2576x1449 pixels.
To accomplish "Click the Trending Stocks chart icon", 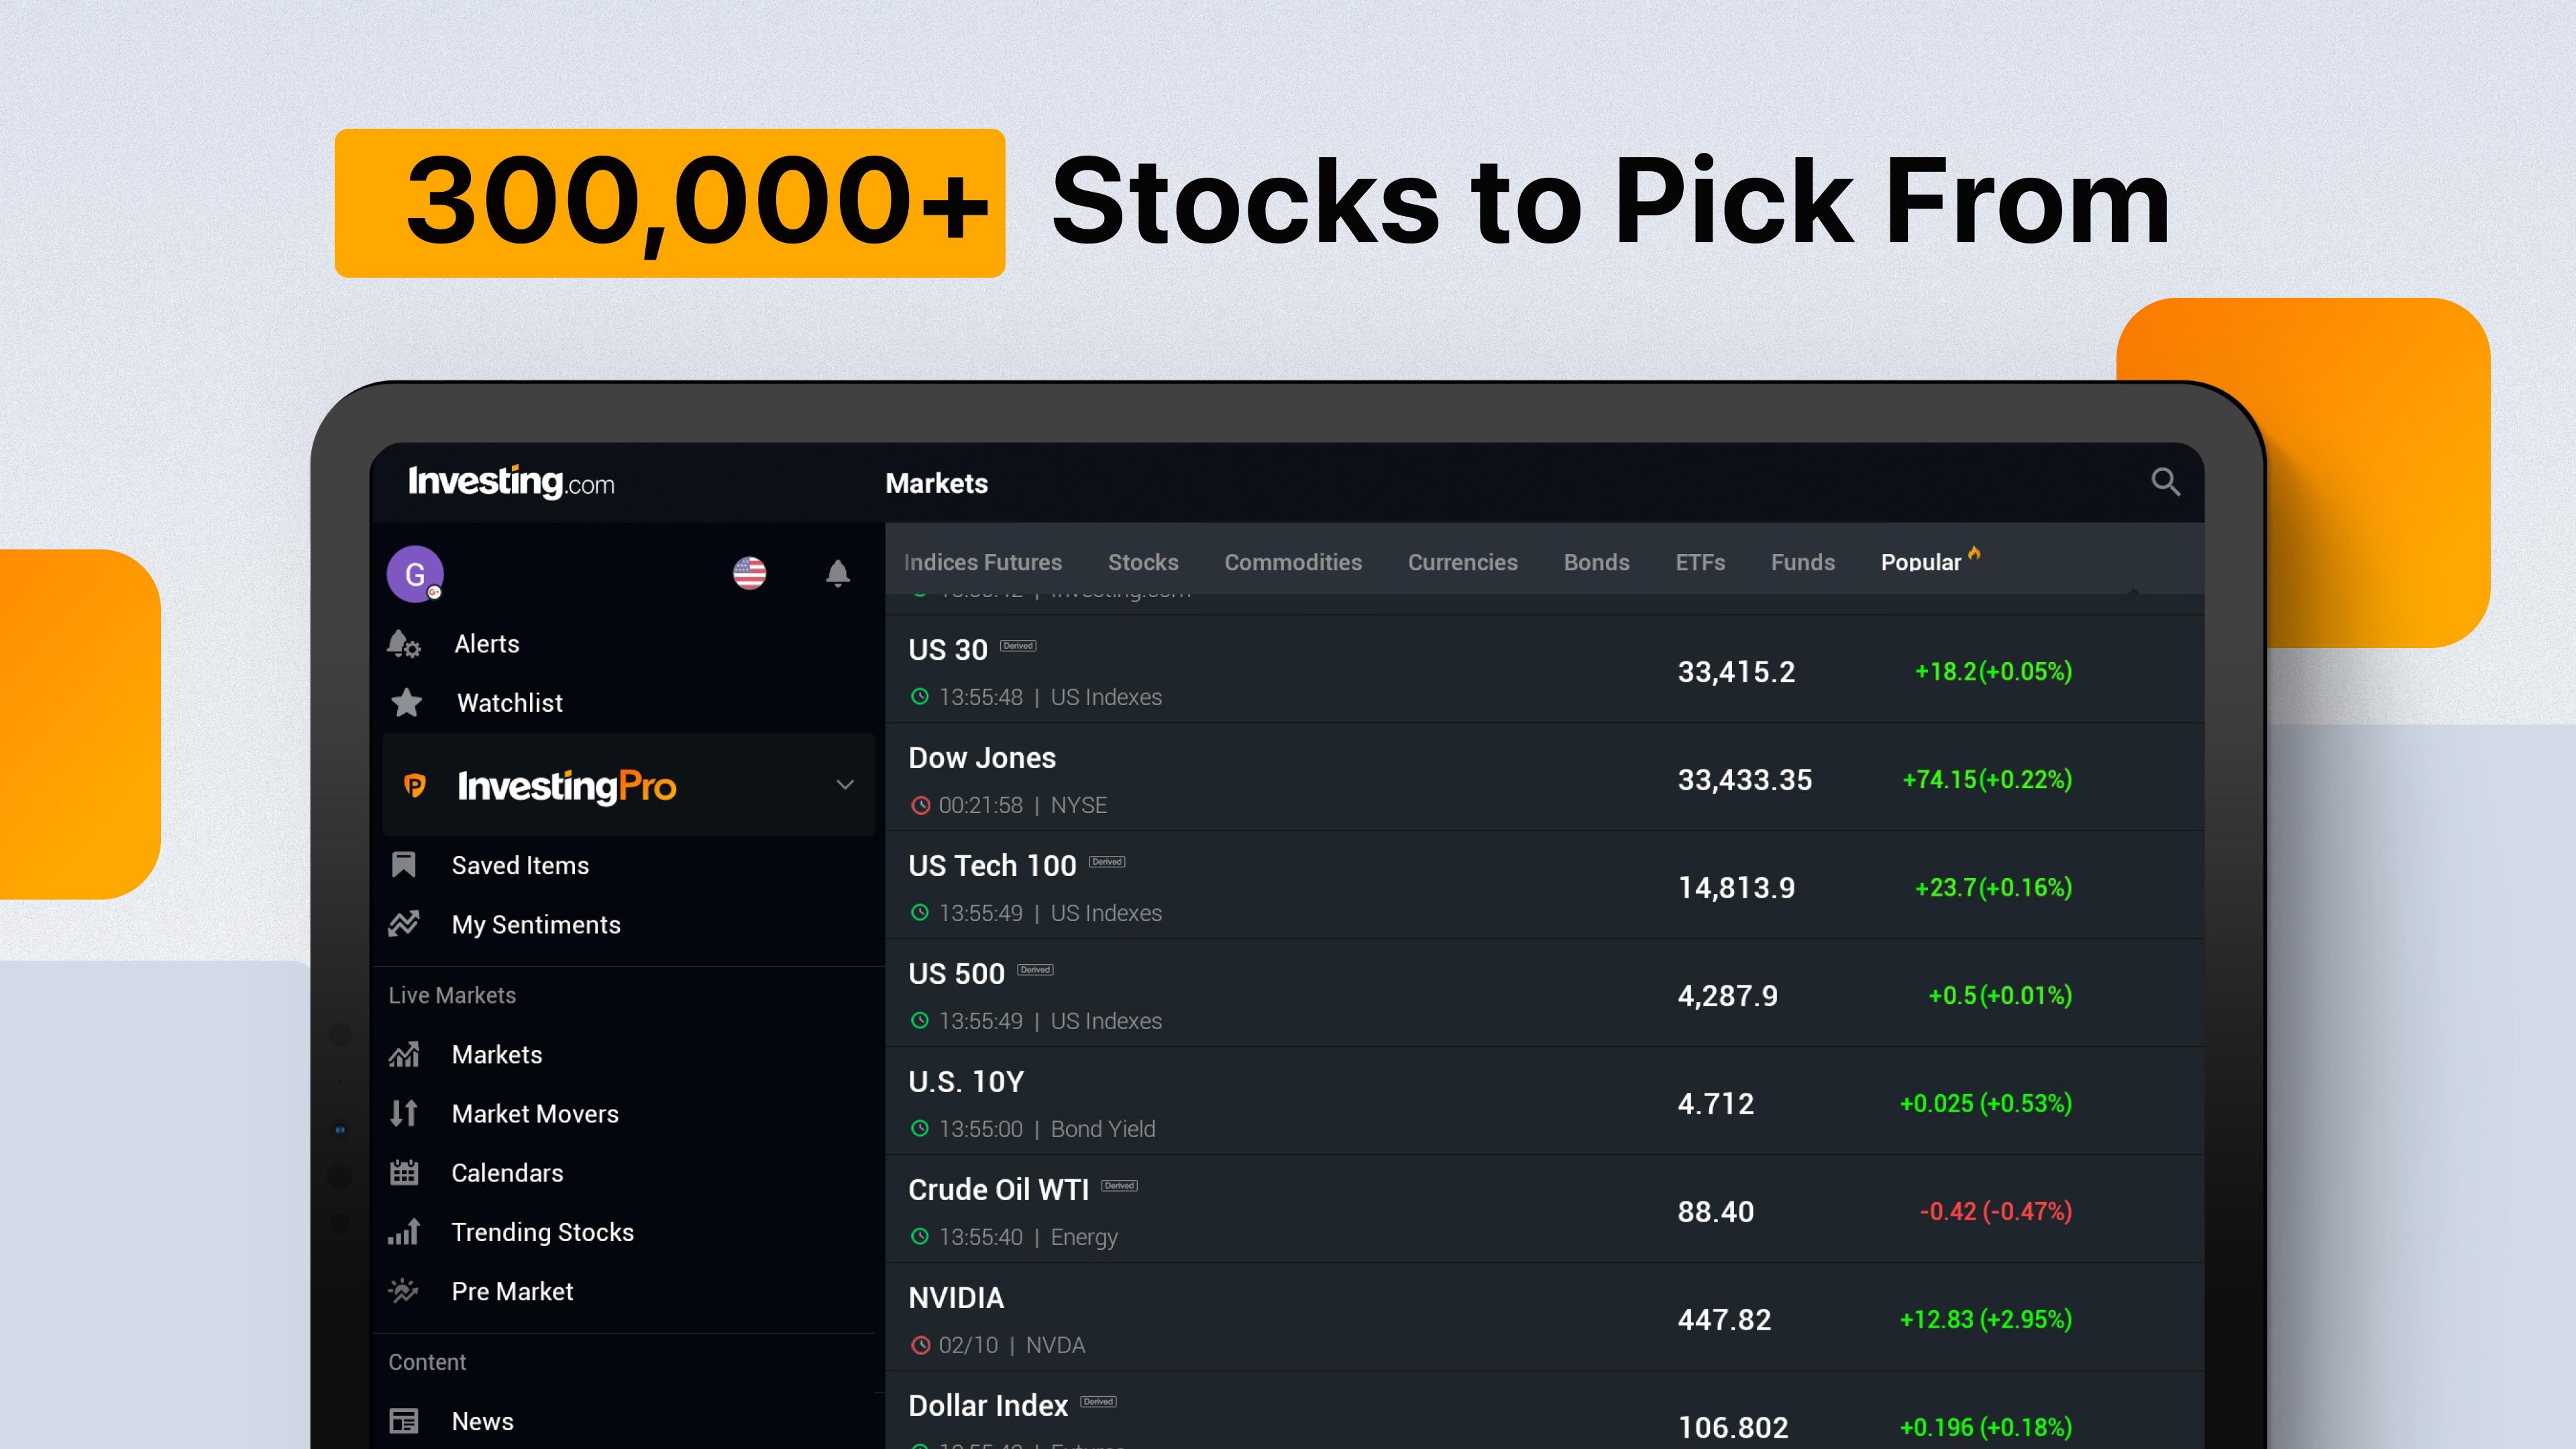I will [x=404, y=1232].
